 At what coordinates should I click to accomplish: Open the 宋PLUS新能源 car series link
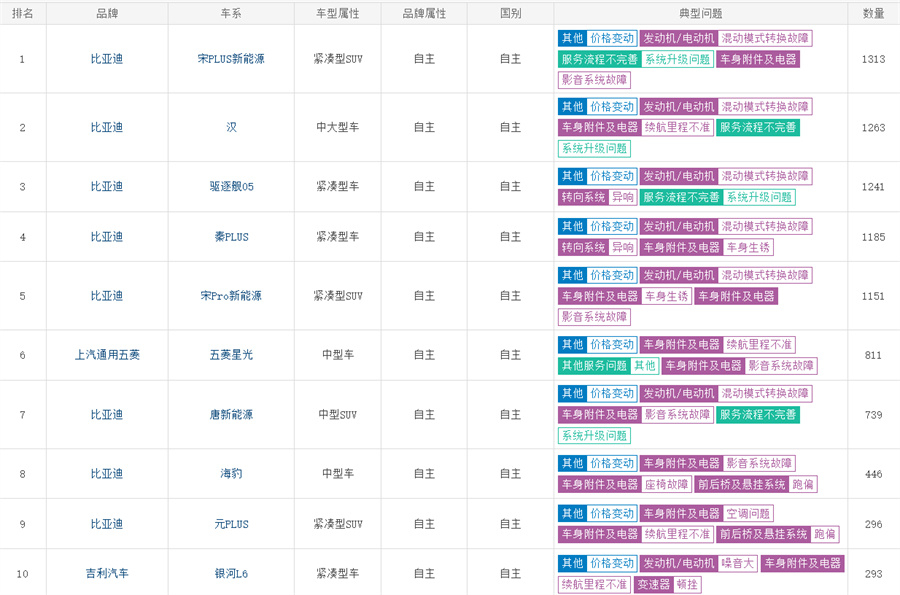pyautogui.click(x=231, y=59)
